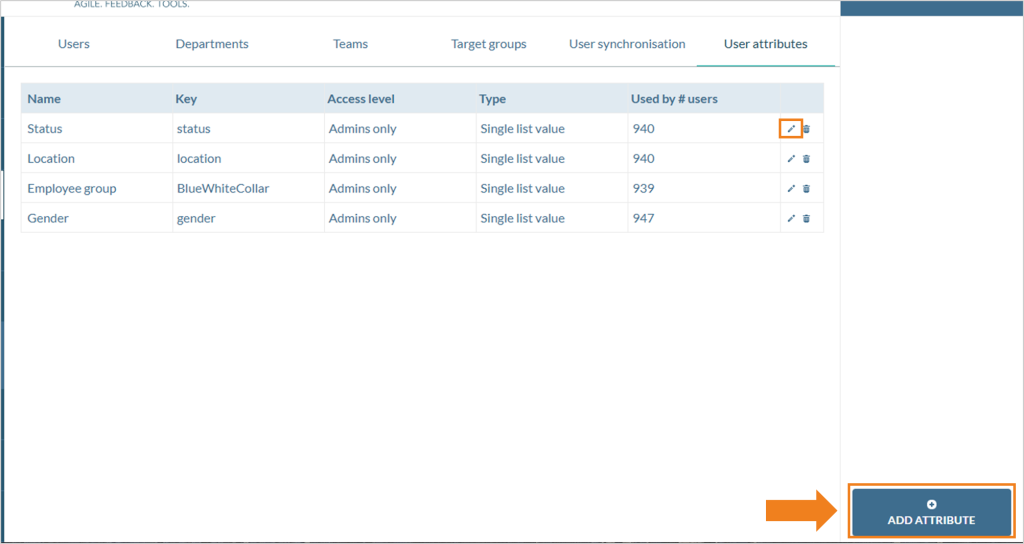Select the User synchronisation tab
Screen dimensions: 1024x544
tap(627, 44)
